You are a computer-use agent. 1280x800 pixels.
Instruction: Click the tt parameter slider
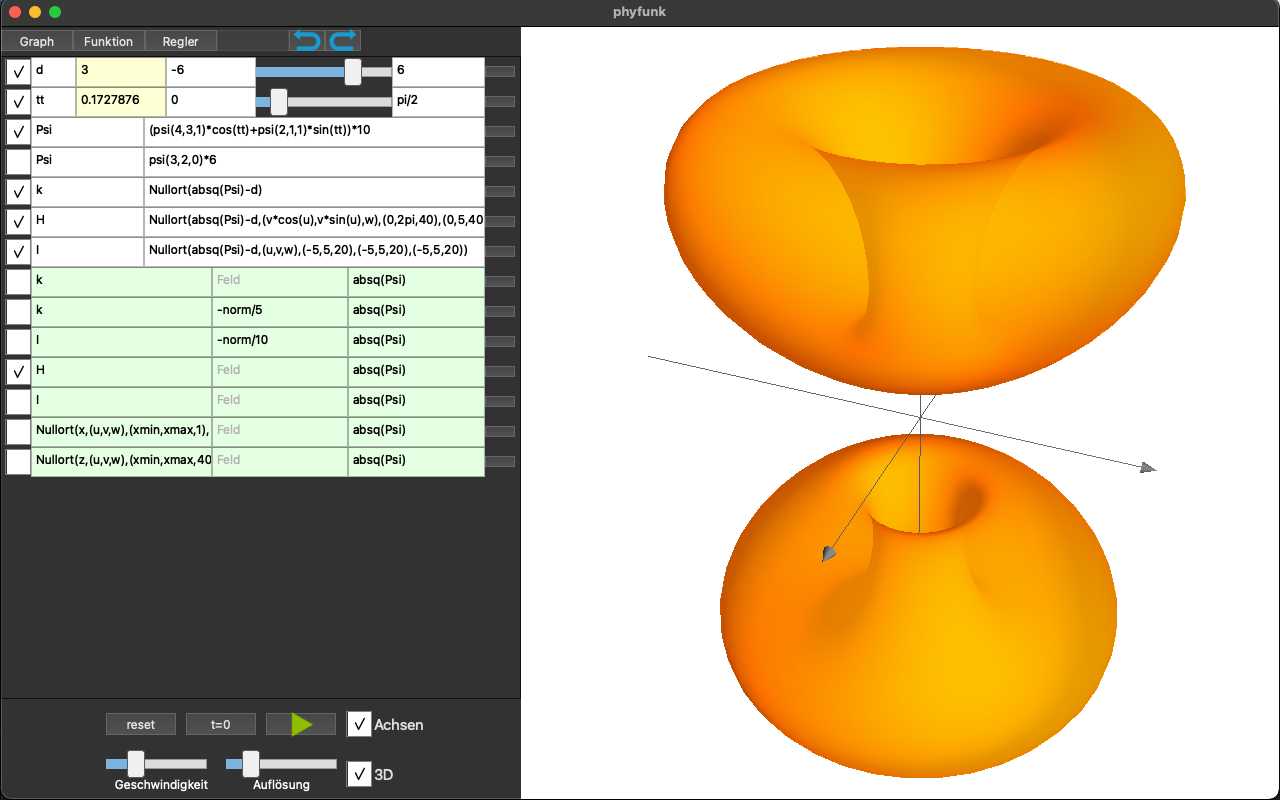pos(324,102)
